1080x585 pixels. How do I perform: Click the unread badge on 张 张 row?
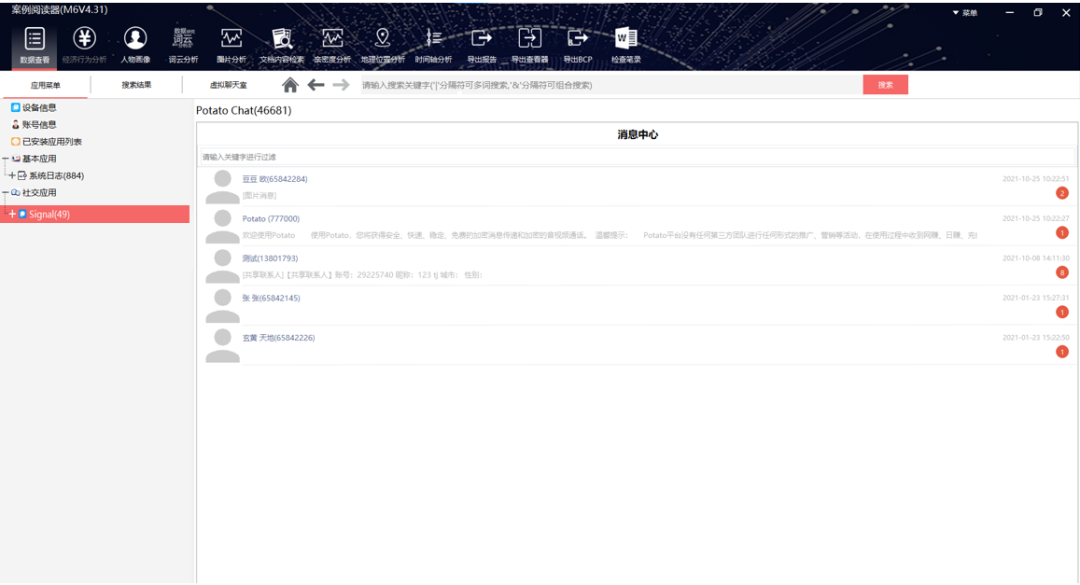(x=1062, y=312)
